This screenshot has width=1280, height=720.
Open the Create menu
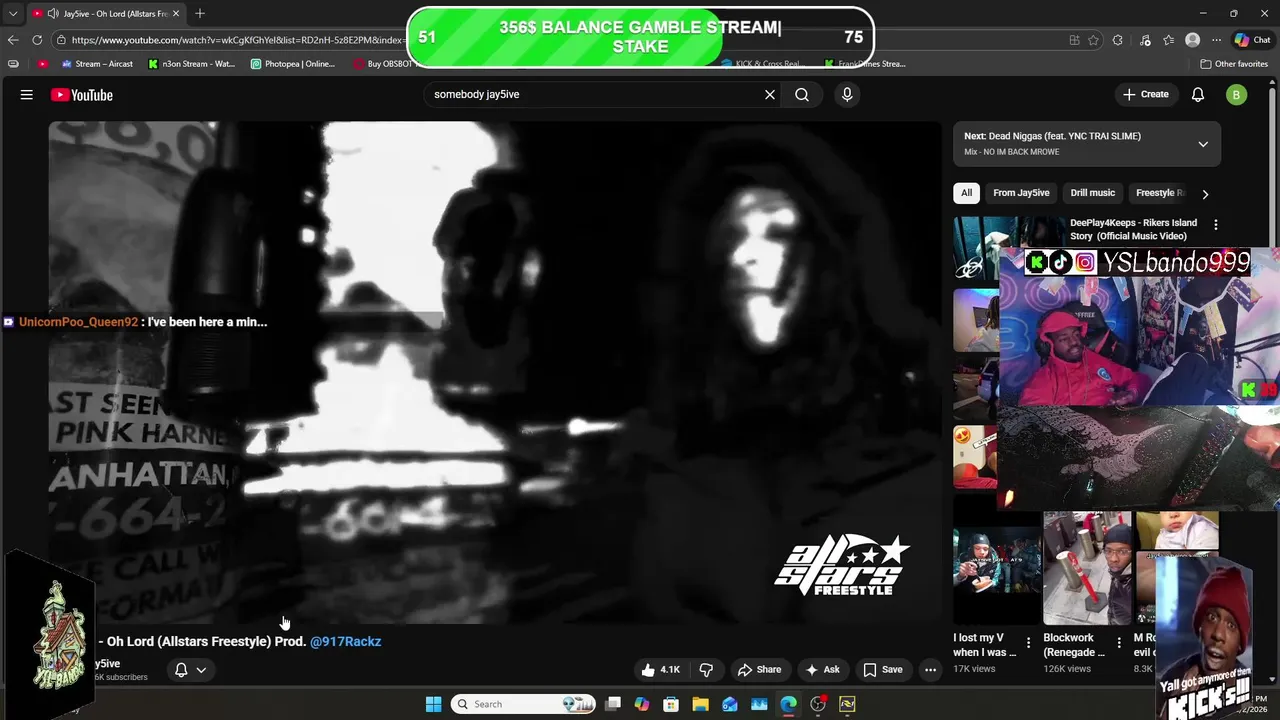1146,94
